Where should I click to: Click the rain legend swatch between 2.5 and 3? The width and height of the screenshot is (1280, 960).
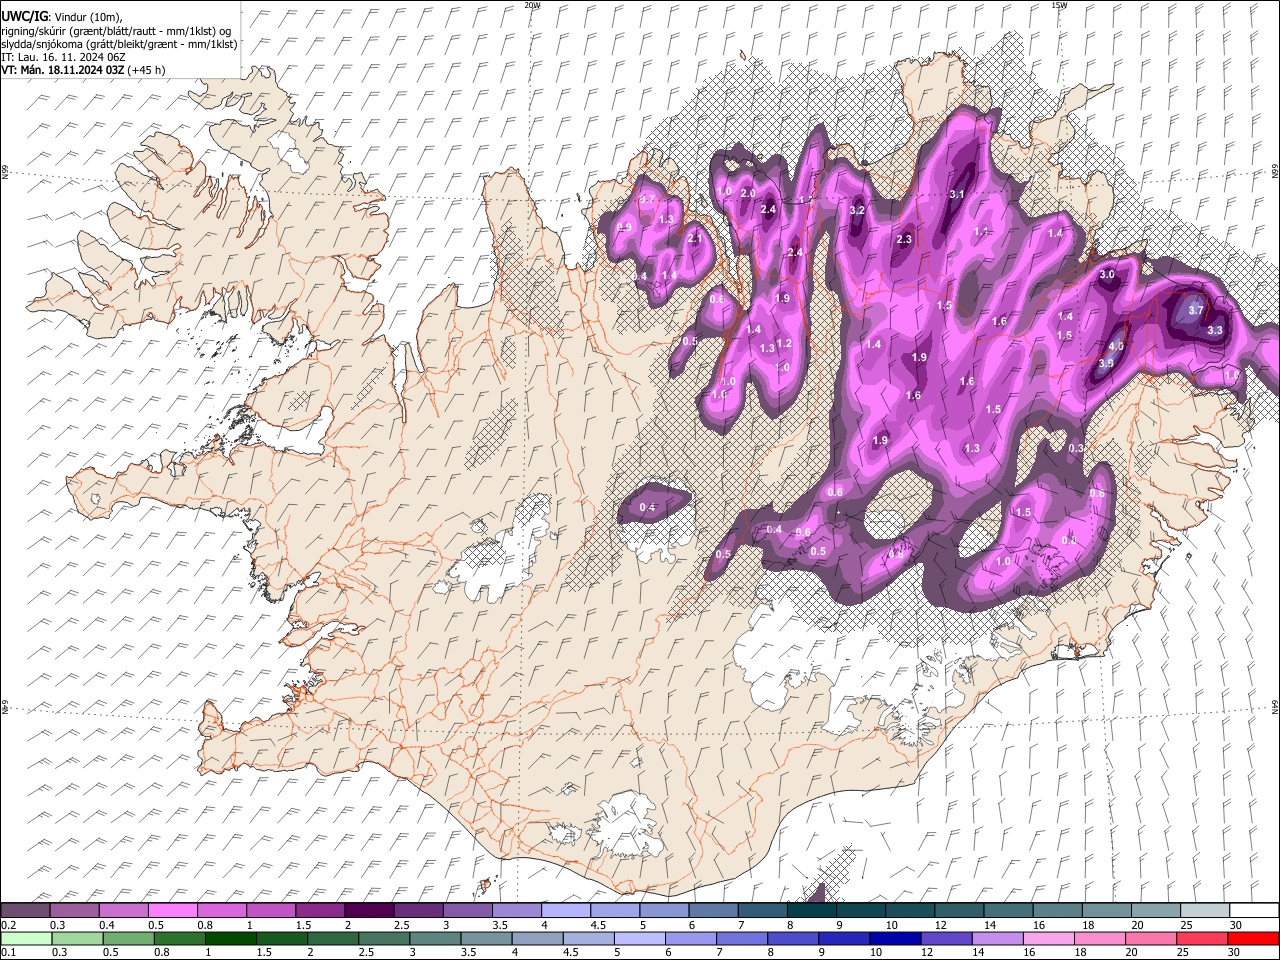point(384,938)
